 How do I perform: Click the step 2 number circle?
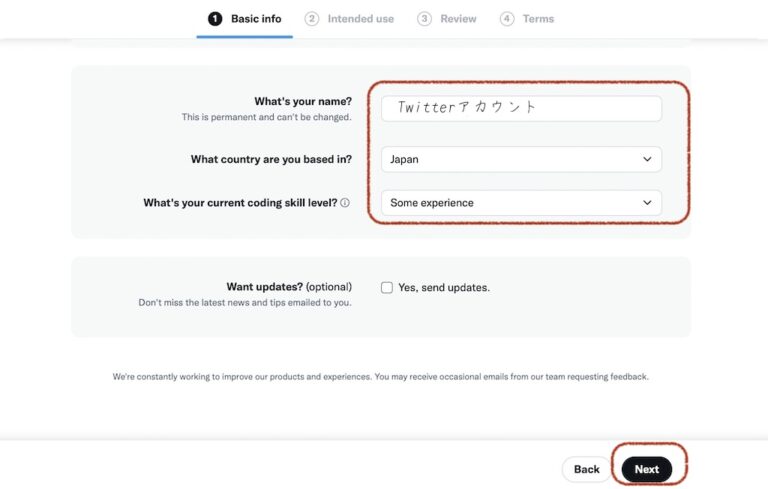coord(312,19)
